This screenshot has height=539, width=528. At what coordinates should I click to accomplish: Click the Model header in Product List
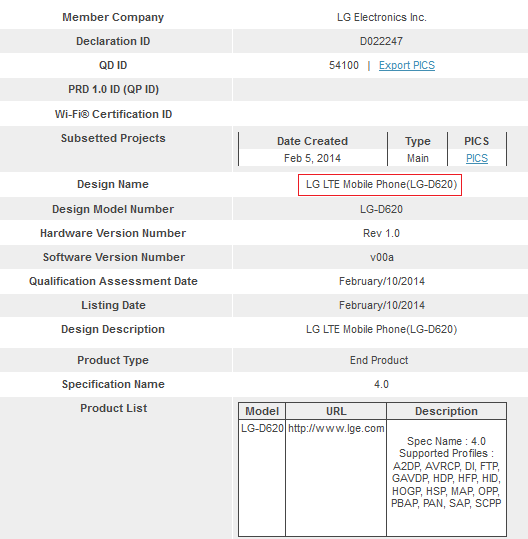pos(262,411)
